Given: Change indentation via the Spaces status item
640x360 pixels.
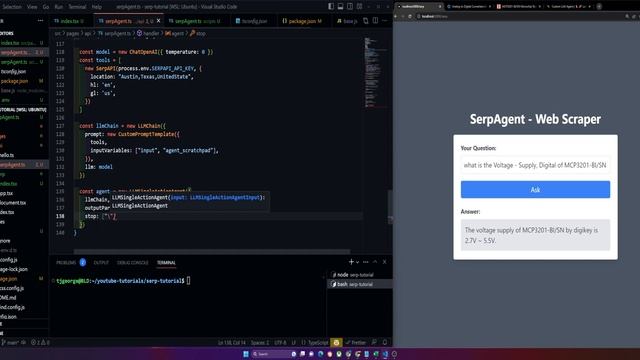Looking at the screenshot, I should point(260,342).
